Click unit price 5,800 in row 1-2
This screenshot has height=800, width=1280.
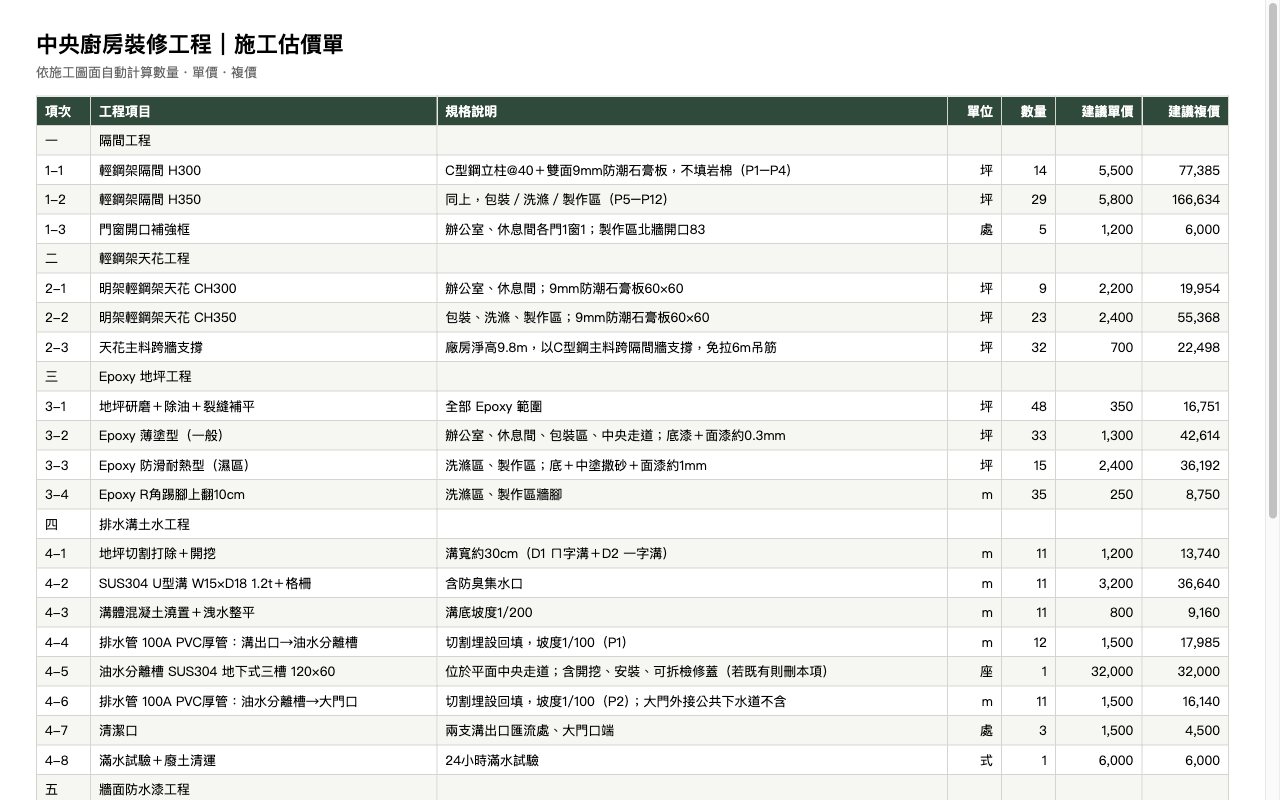coord(1115,200)
